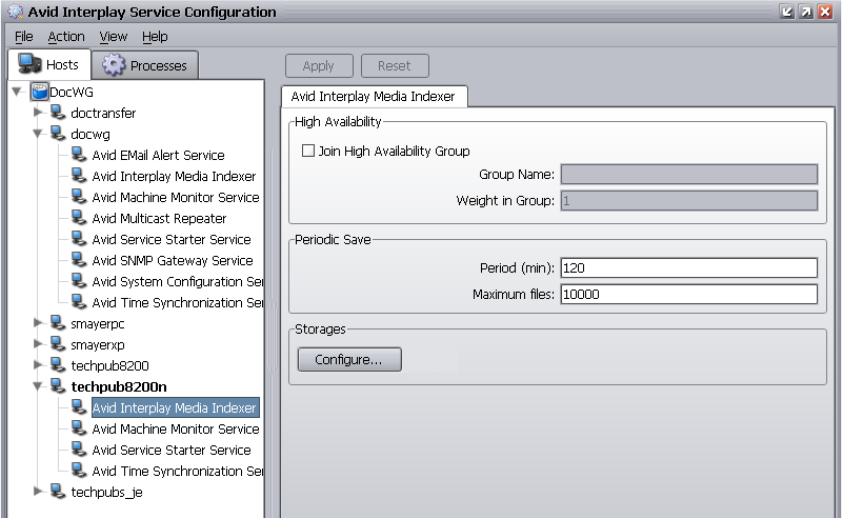Screen dimensions: 842x518
Task: Expand the techpub8200 host node
Action: coord(38,365)
